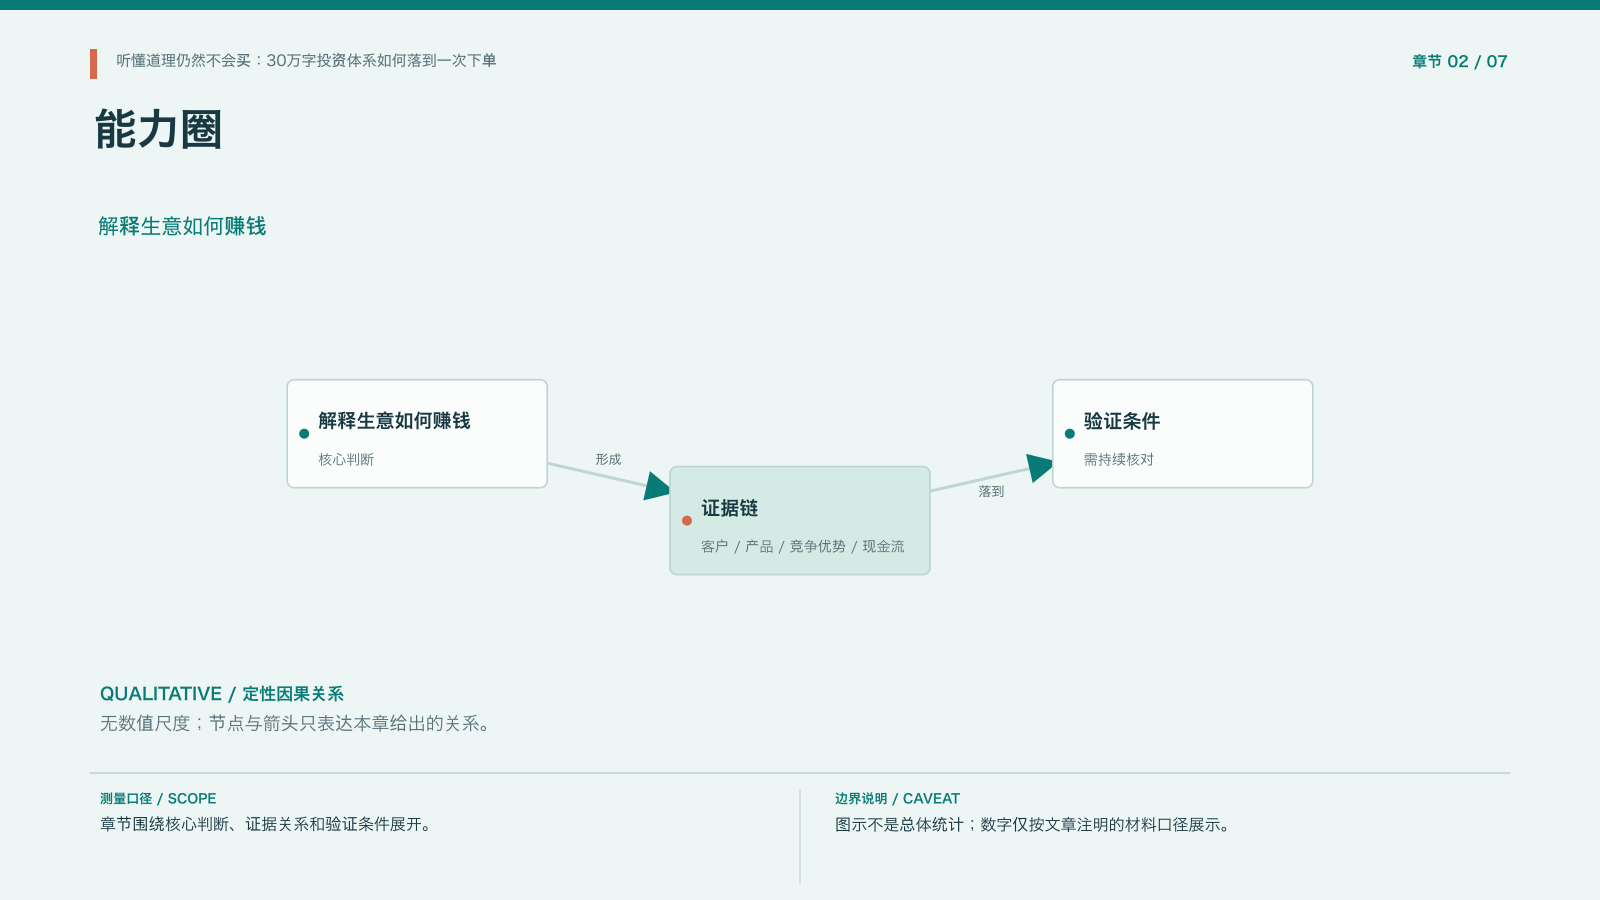1600x900 pixels.
Task: Select the header text 听懂道理仍然不会买
Action: (x=183, y=61)
